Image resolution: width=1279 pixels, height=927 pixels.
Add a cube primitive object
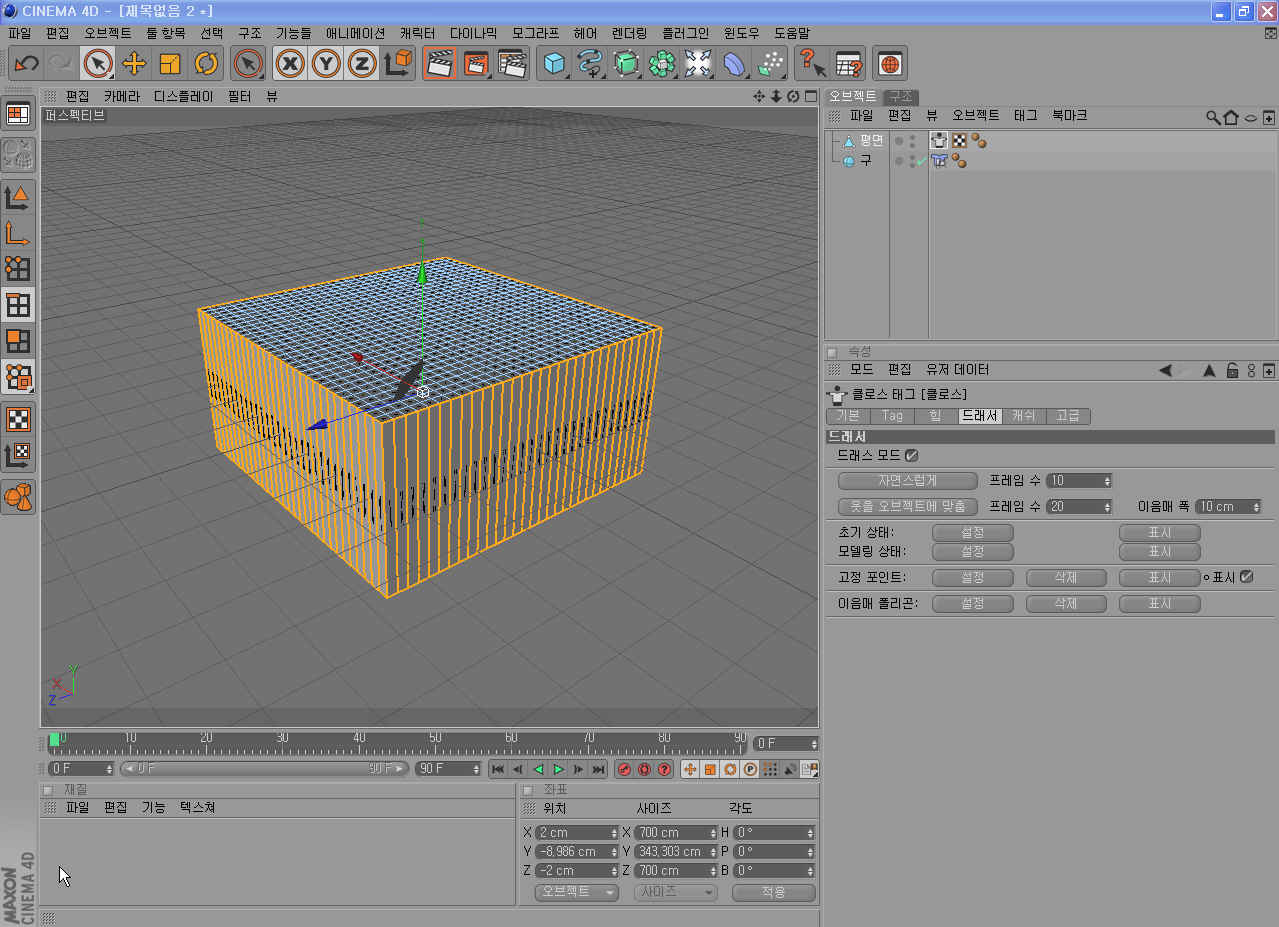[554, 64]
